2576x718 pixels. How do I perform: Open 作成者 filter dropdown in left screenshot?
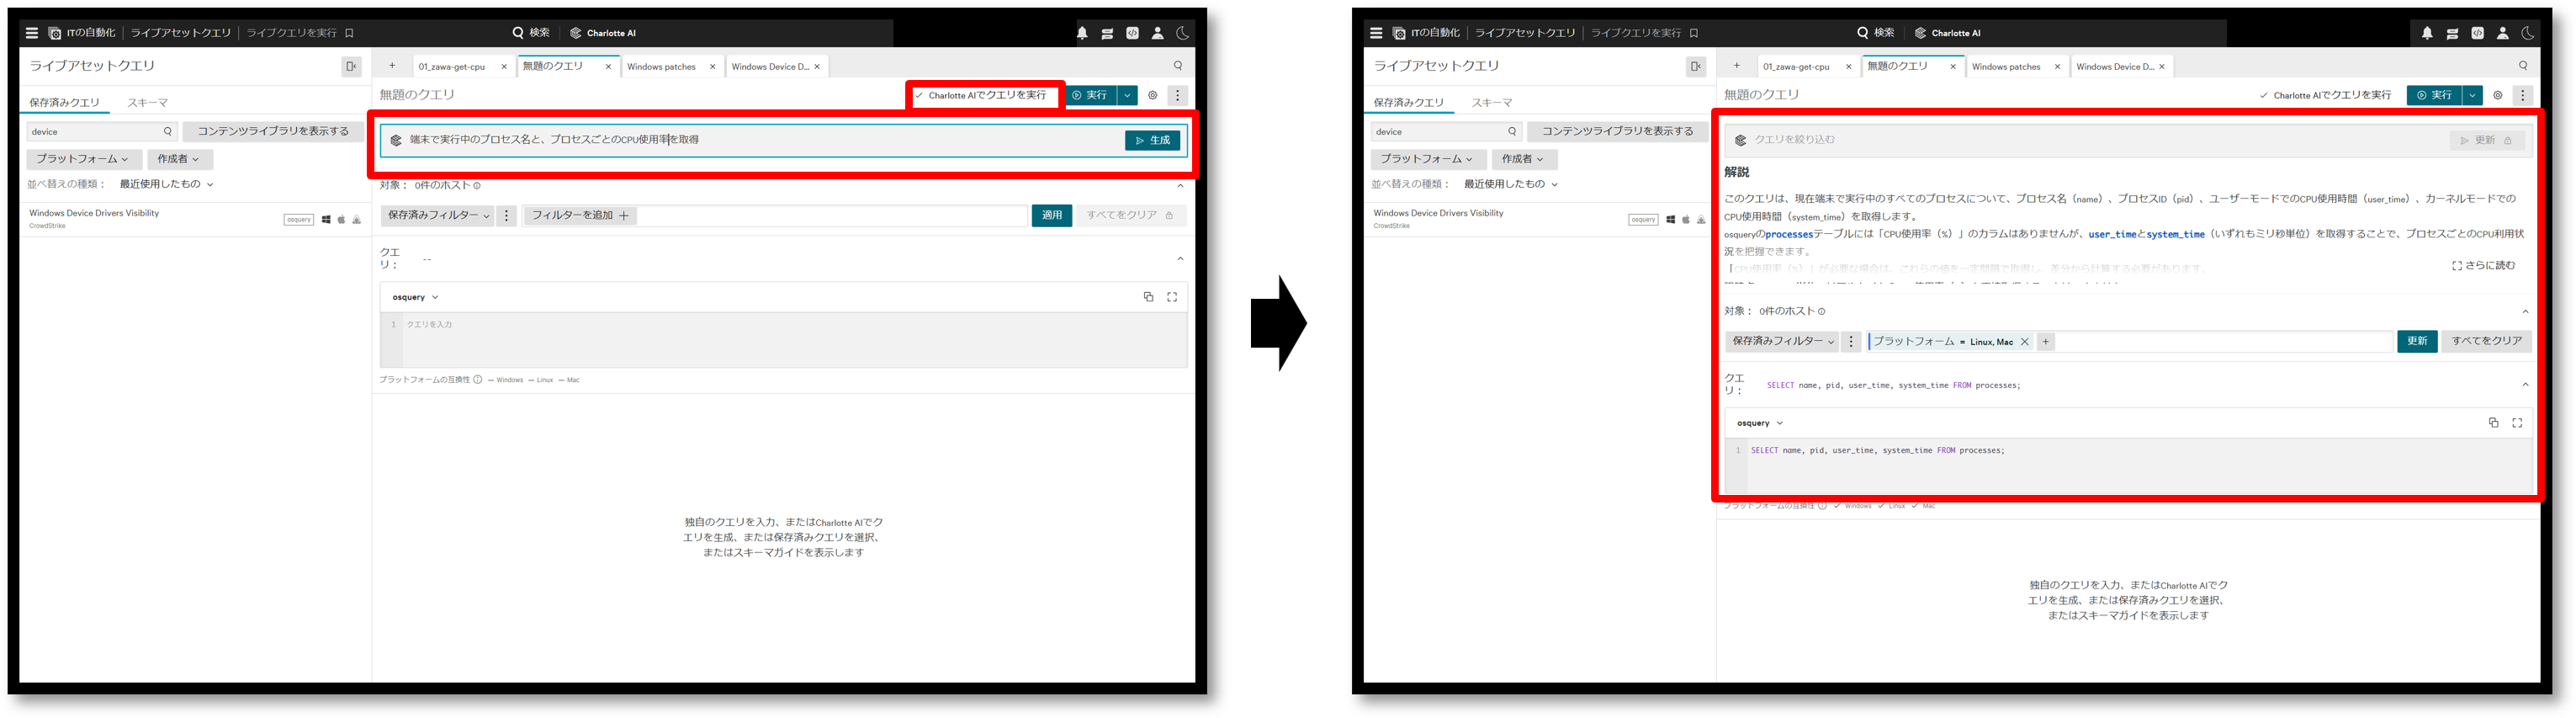(180, 159)
